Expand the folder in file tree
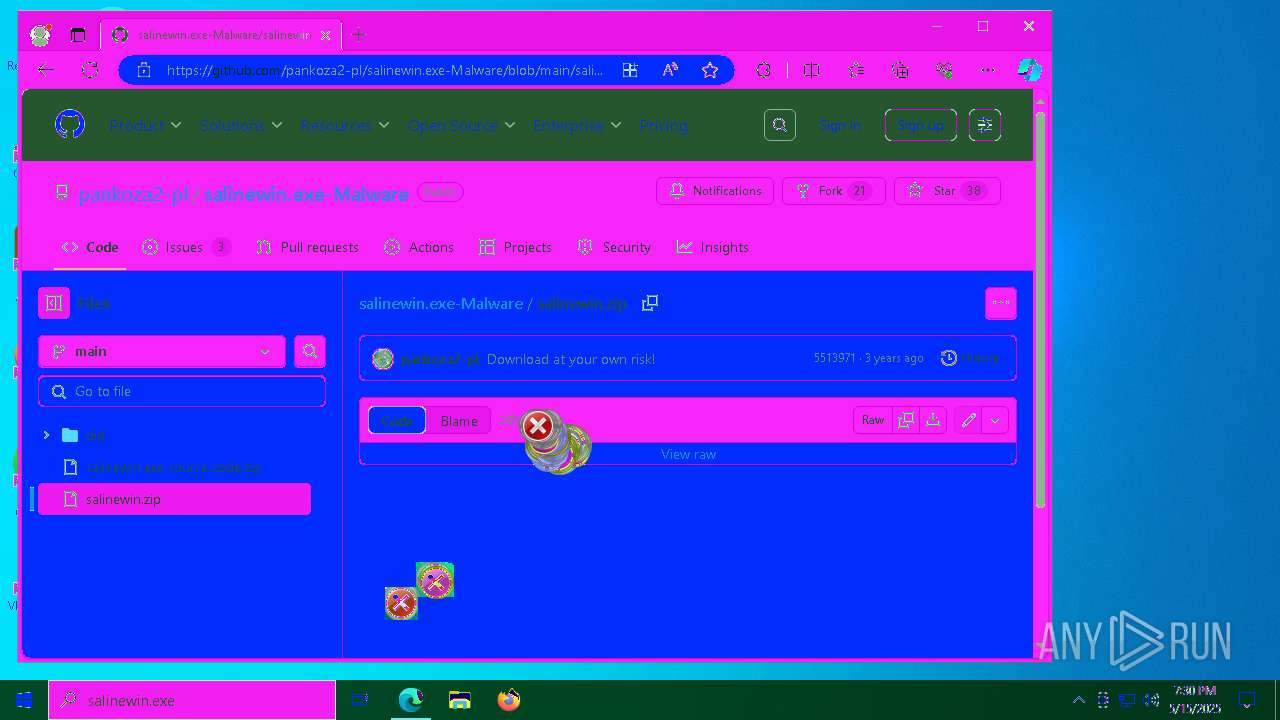 [x=46, y=435]
